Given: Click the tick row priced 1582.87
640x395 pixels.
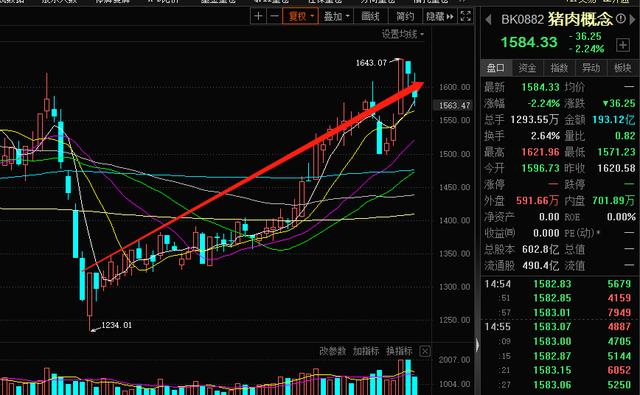Looking at the screenshot, I should [x=559, y=356].
